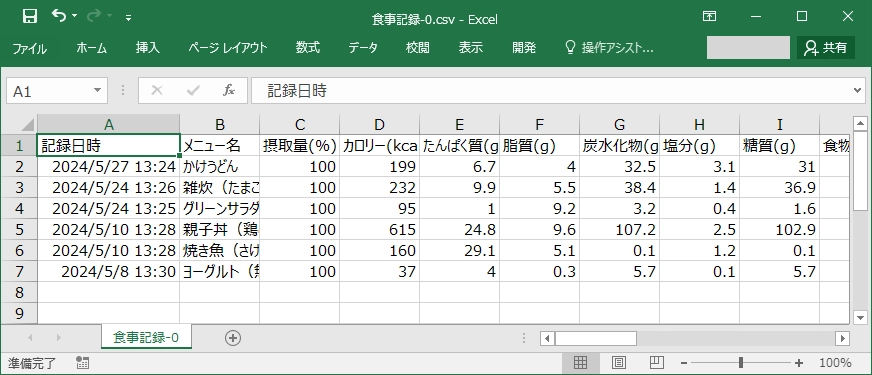Click the 100% zoom level
This screenshot has height=375, width=872.
click(835, 363)
